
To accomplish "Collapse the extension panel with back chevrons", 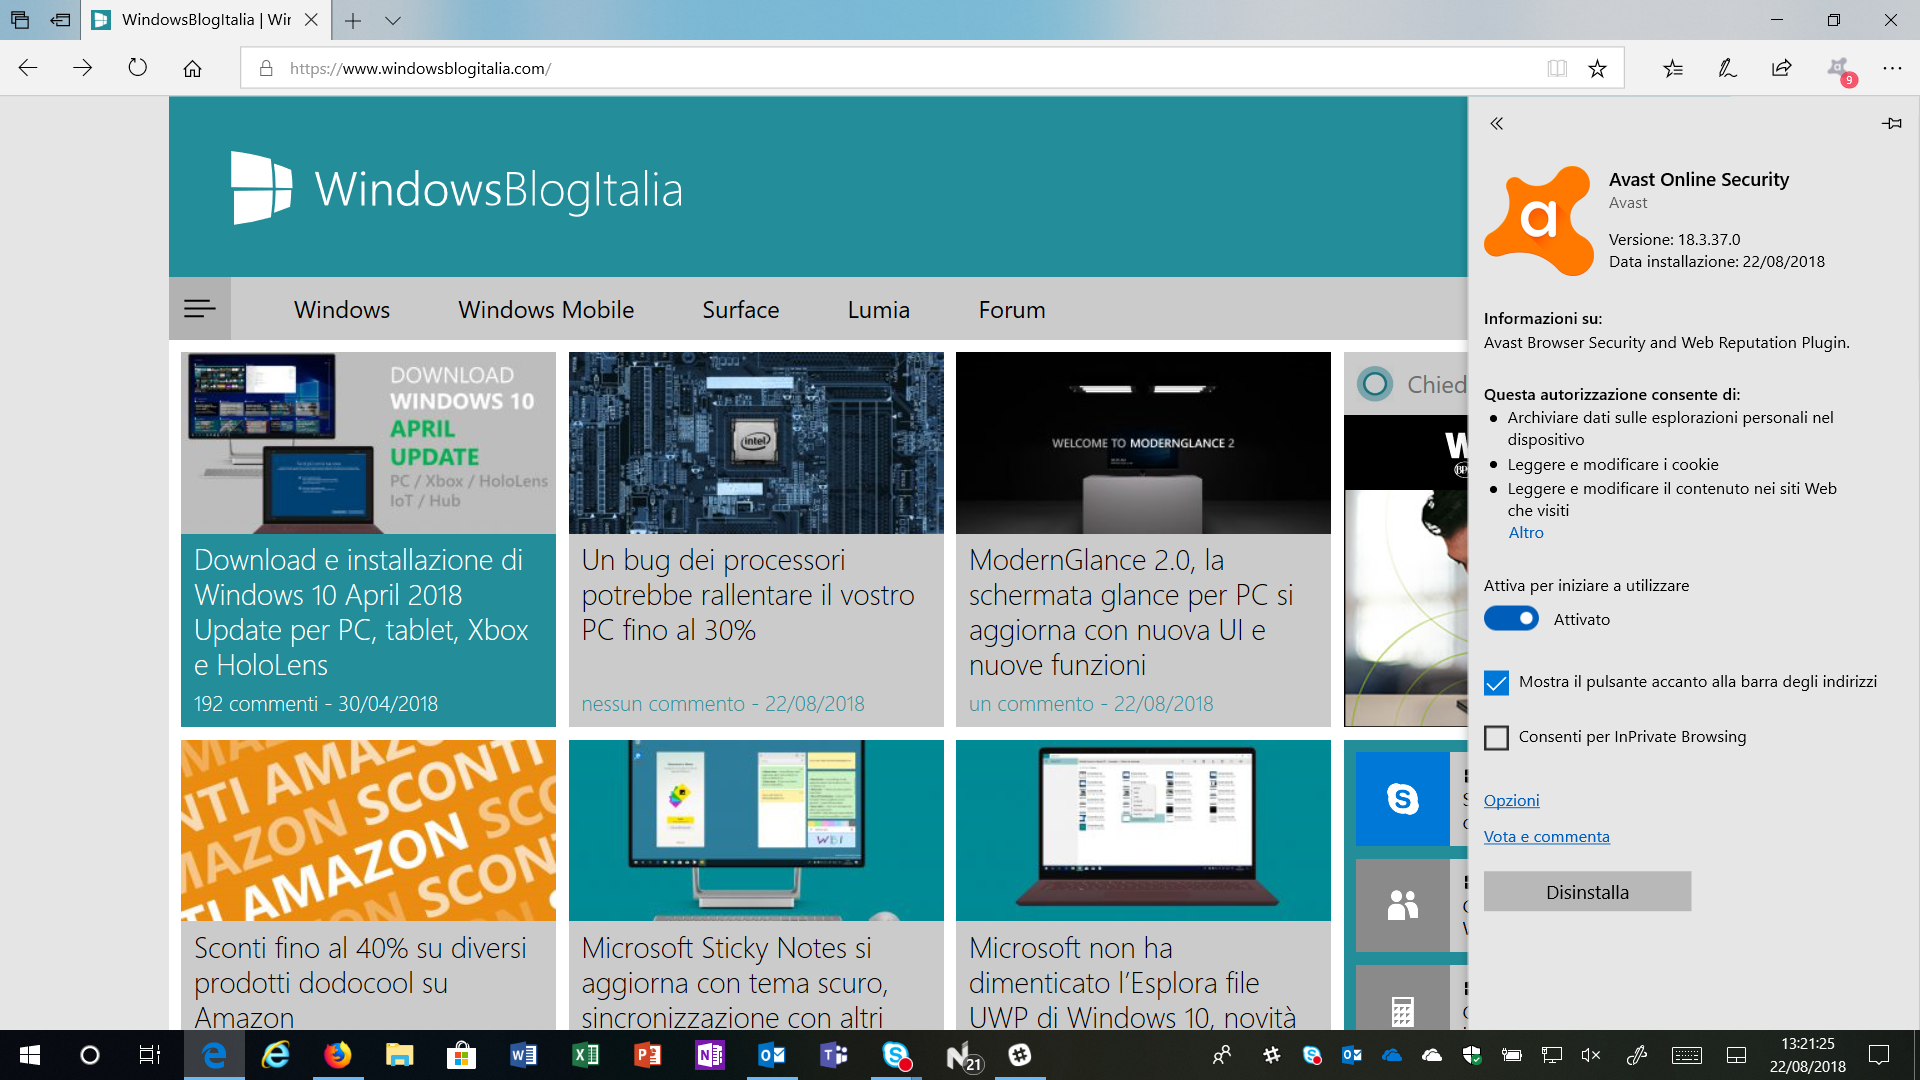I will pos(1496,124).
